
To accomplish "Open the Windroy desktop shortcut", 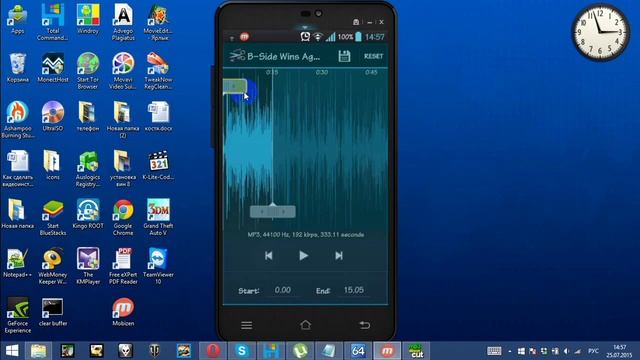I will tap(88, 19).
